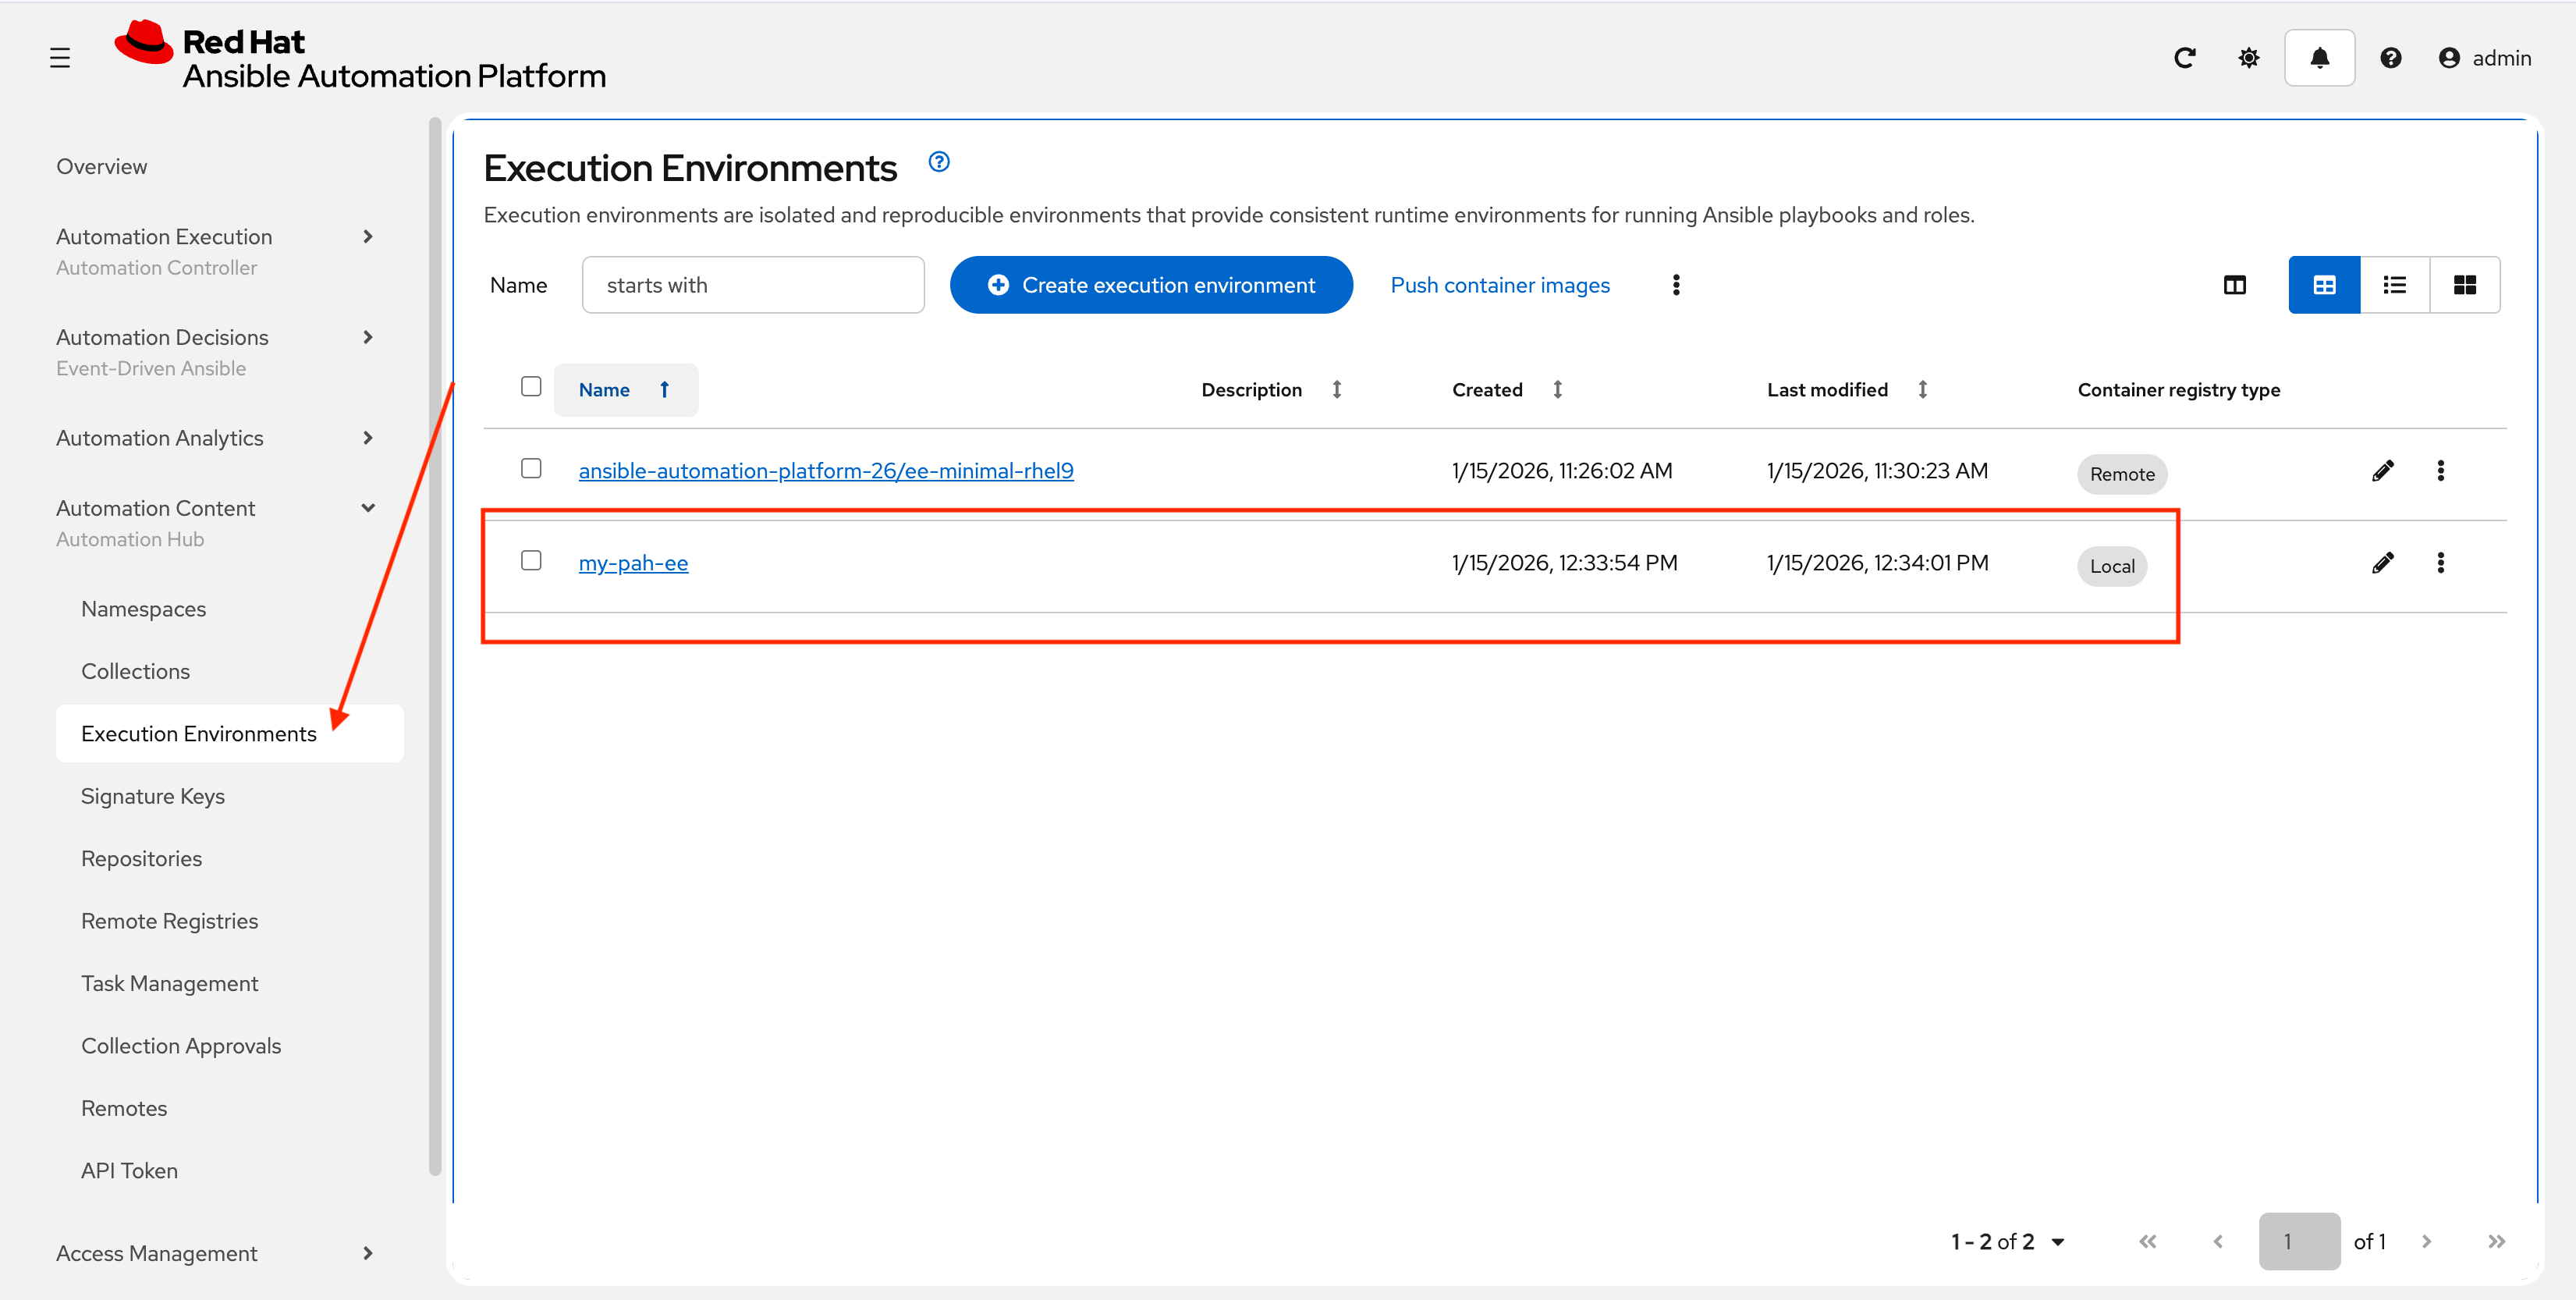Toggle the theme brightness icon

pyautogui.click(x=2248, y=58)
